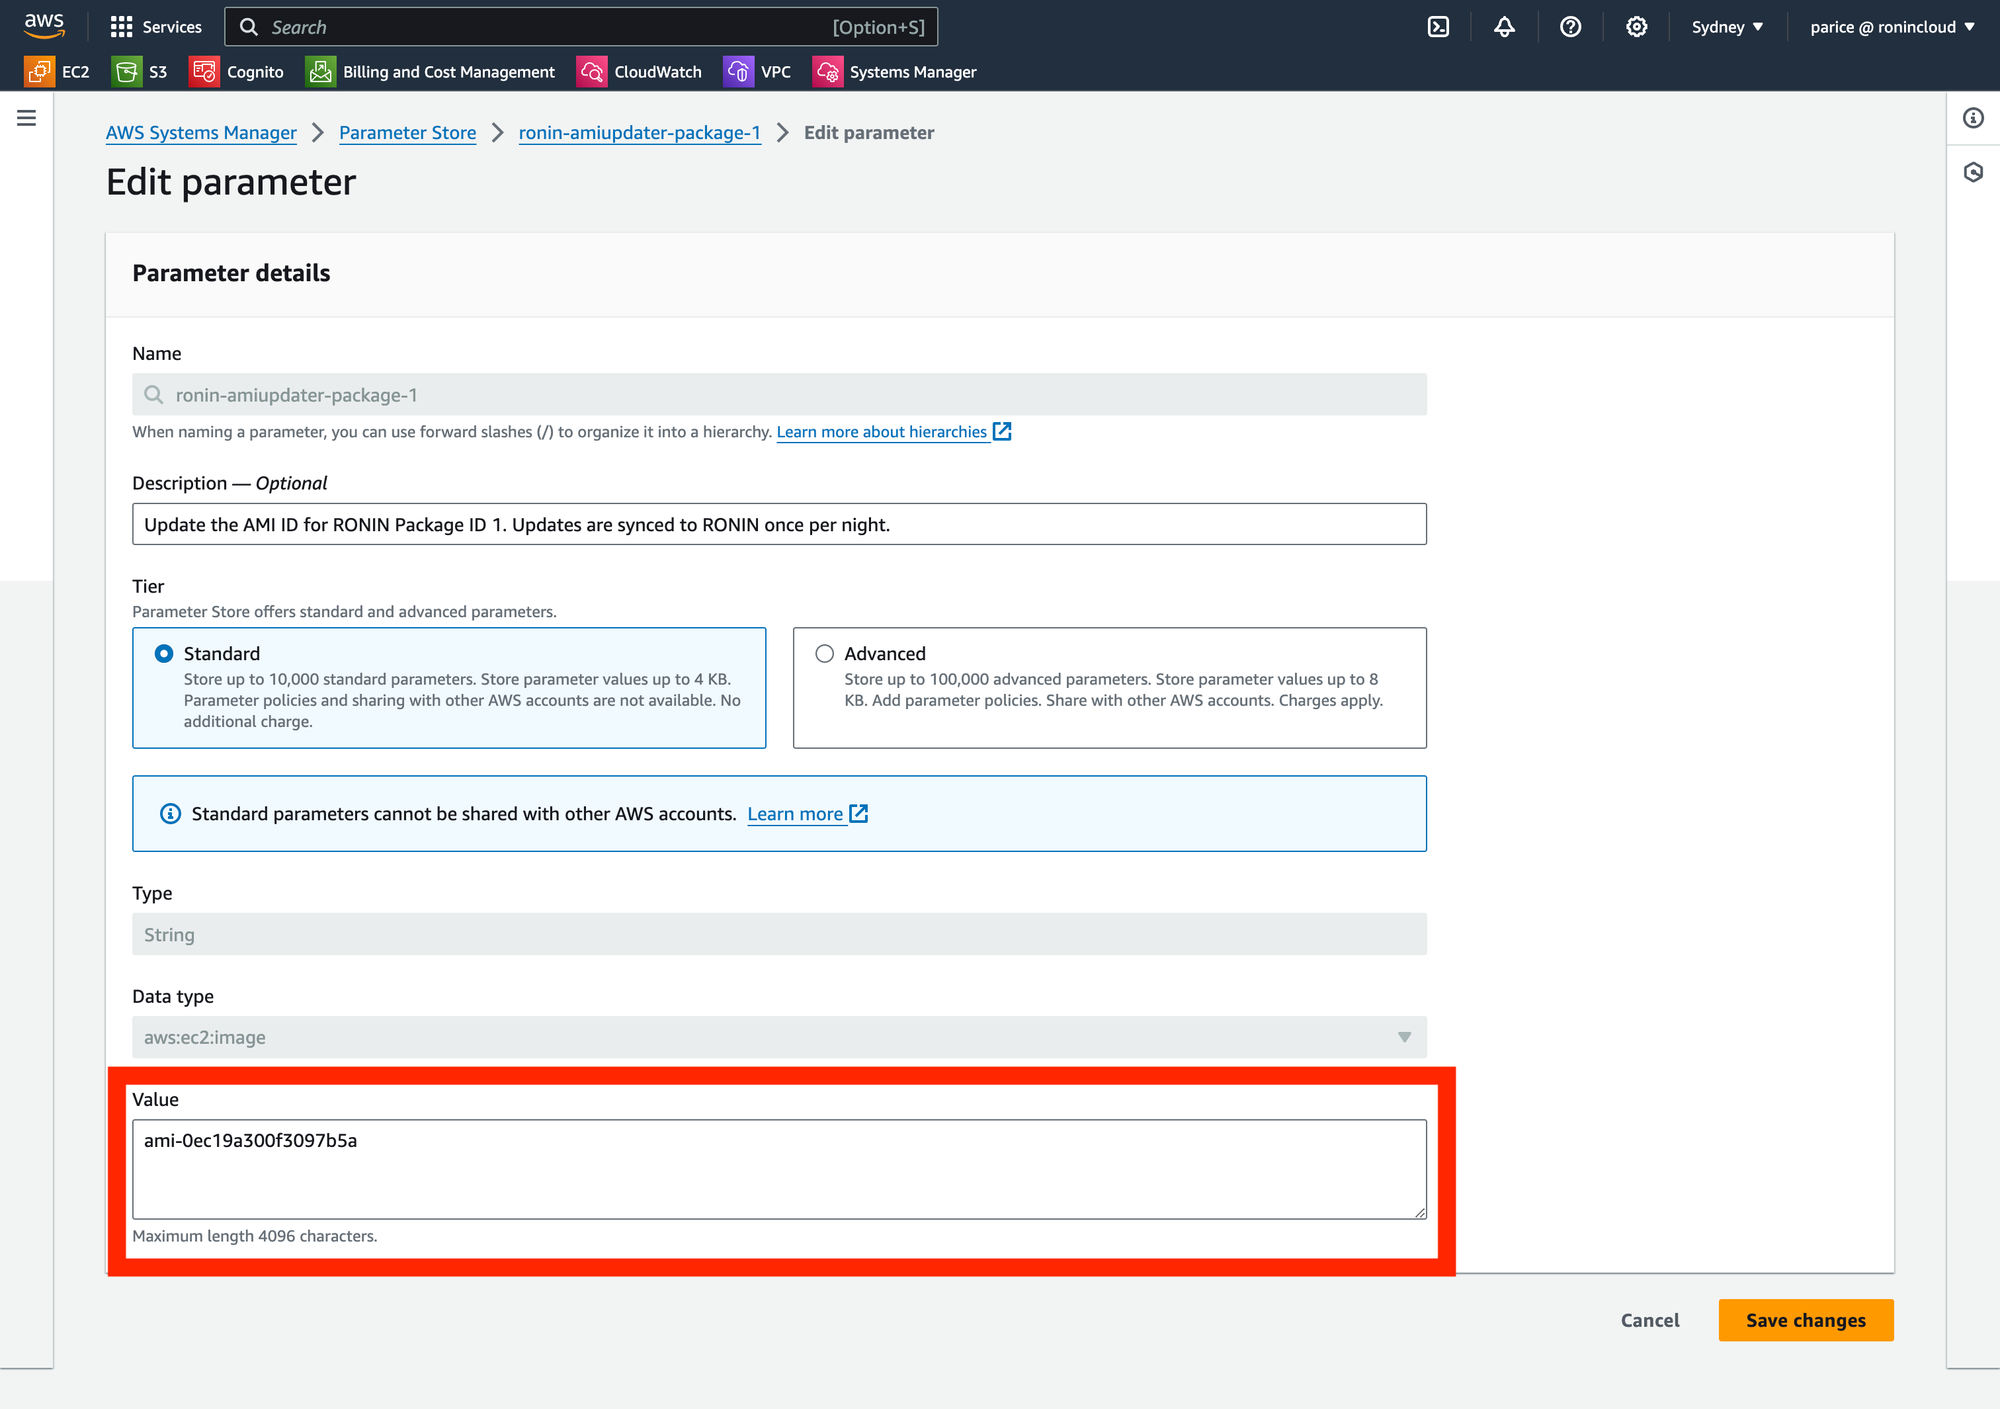Open the CloudShell terminal icon

point(1438,27)
